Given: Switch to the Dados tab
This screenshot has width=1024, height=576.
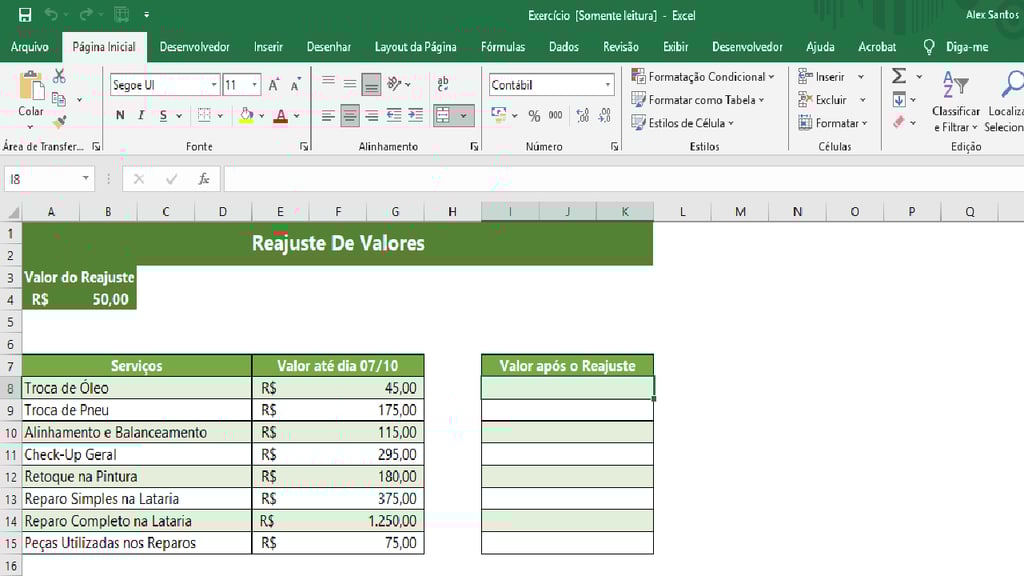Looking at the screenshot, I should 564,47.
